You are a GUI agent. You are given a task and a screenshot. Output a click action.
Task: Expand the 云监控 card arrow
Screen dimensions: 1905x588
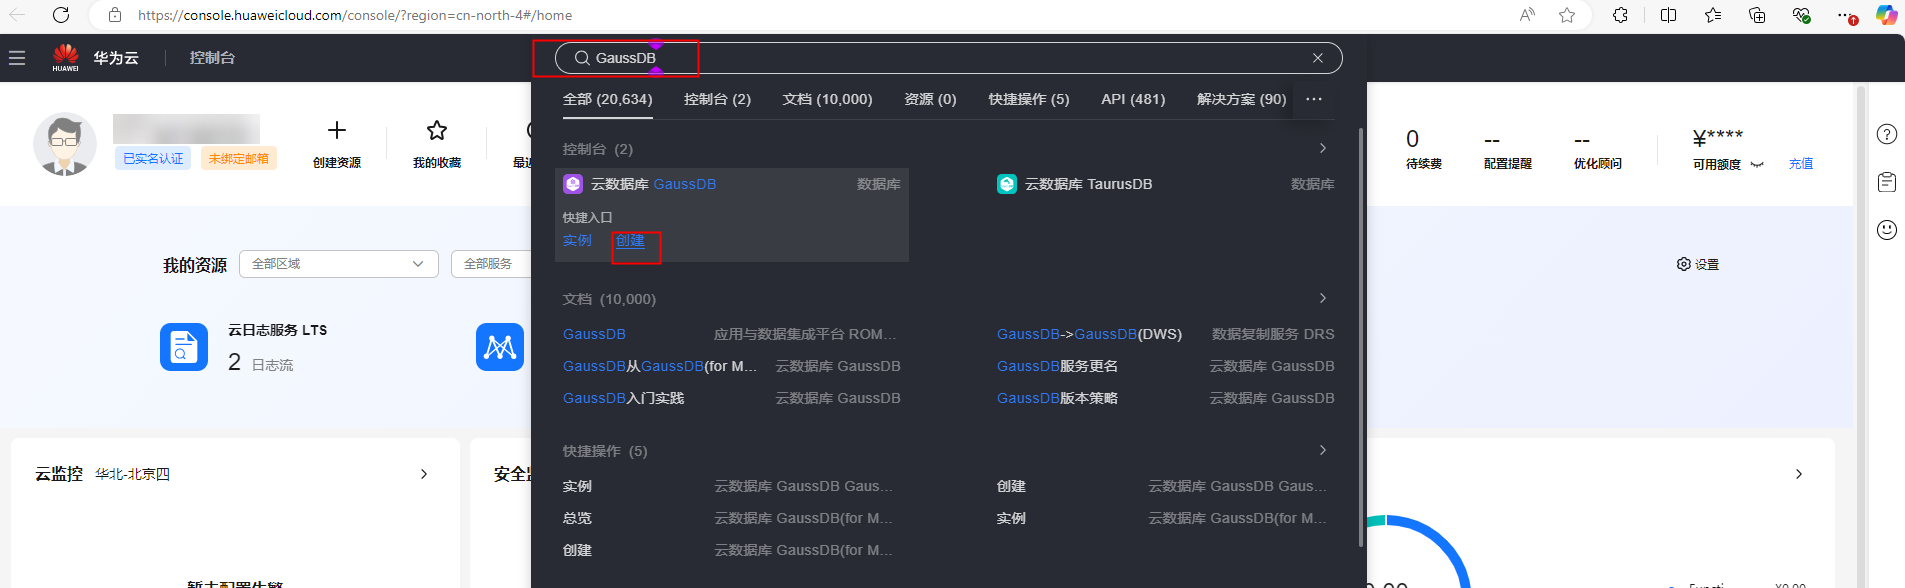pos(424,474)
